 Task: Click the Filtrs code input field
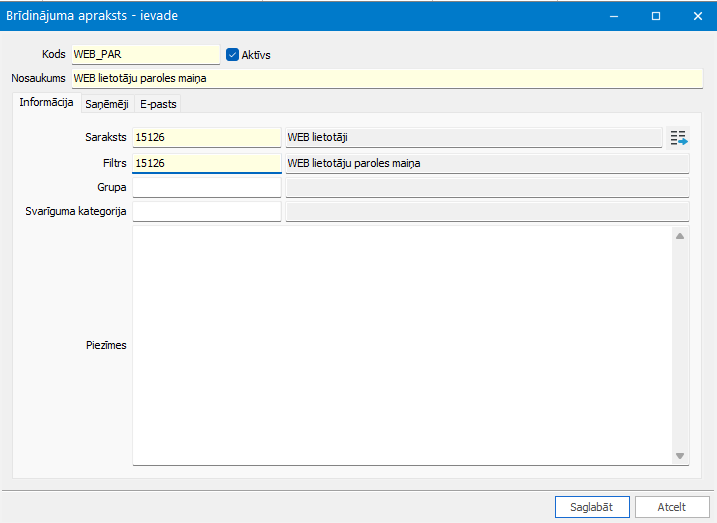coord(206,163)
